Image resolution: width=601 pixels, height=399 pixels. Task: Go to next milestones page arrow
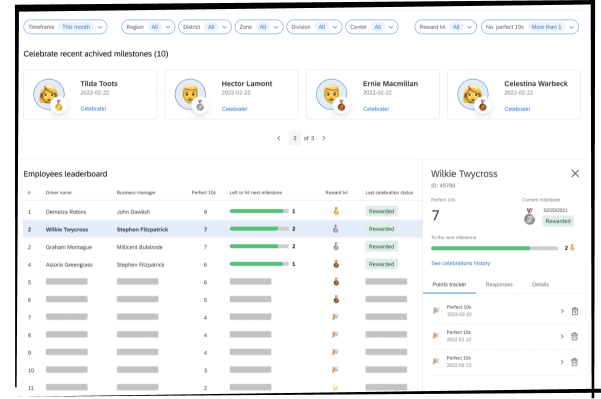(x=324, y=138)
